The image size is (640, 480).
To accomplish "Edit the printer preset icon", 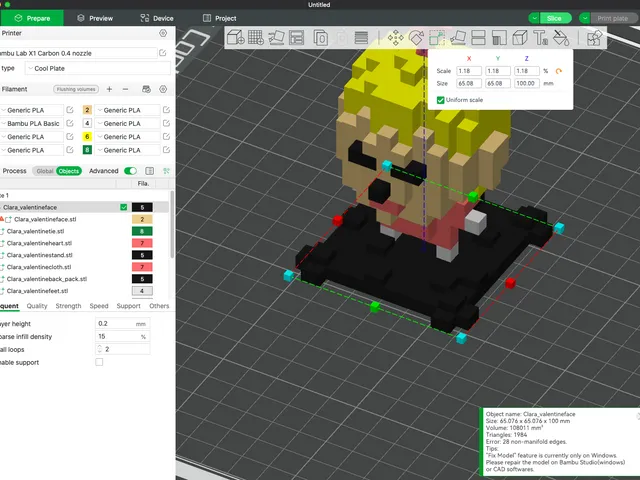I will coord(162,53).
